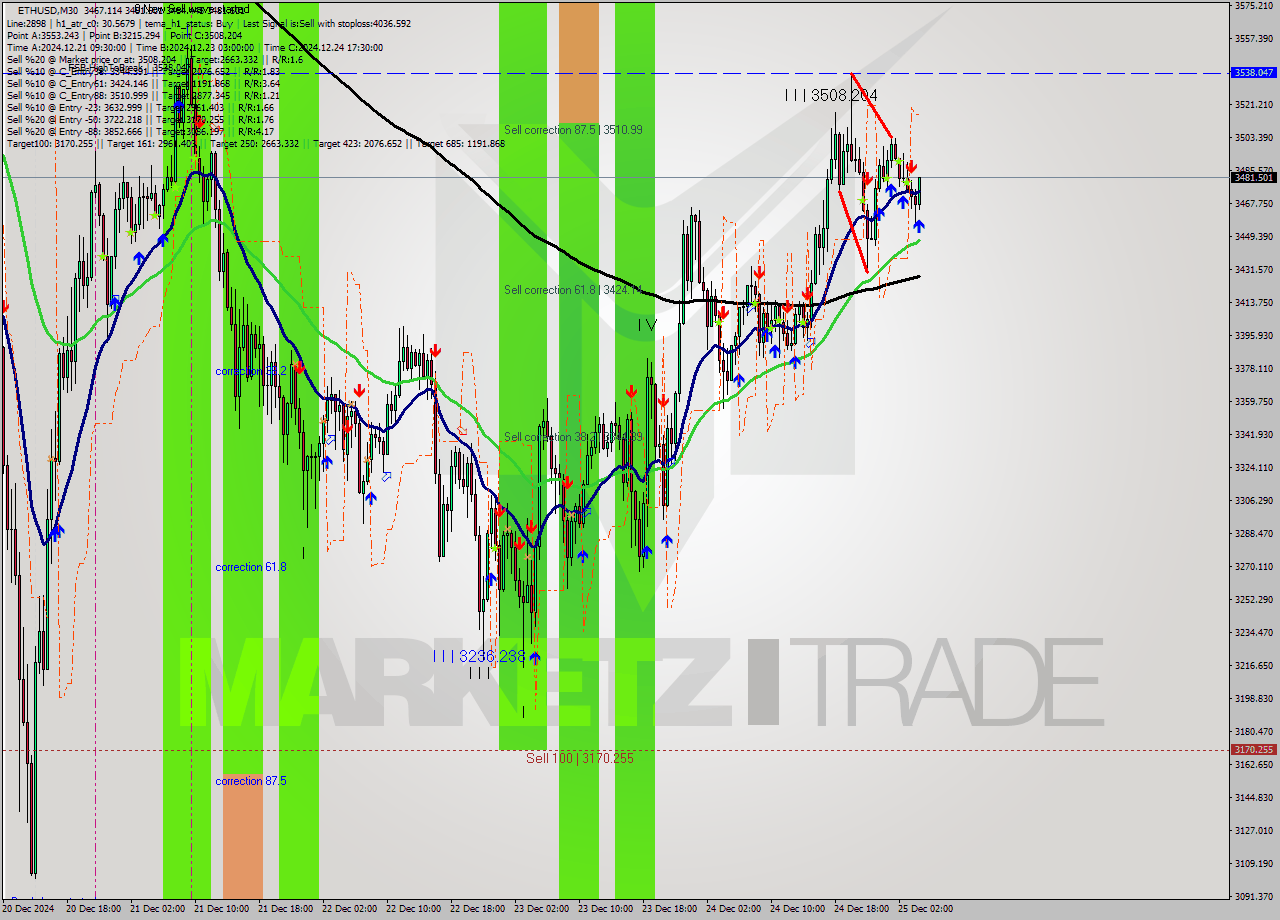Click price axis value 3144.830

tap(1253, 798)
